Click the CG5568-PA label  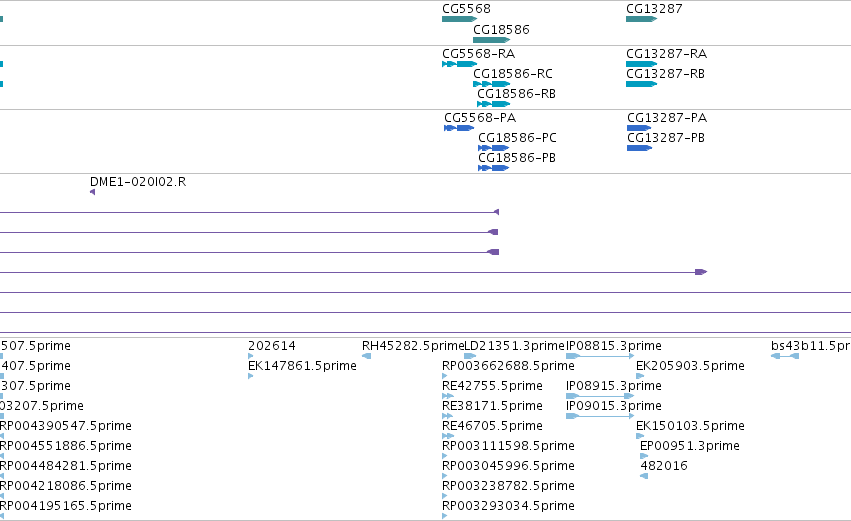coord(480,118)
